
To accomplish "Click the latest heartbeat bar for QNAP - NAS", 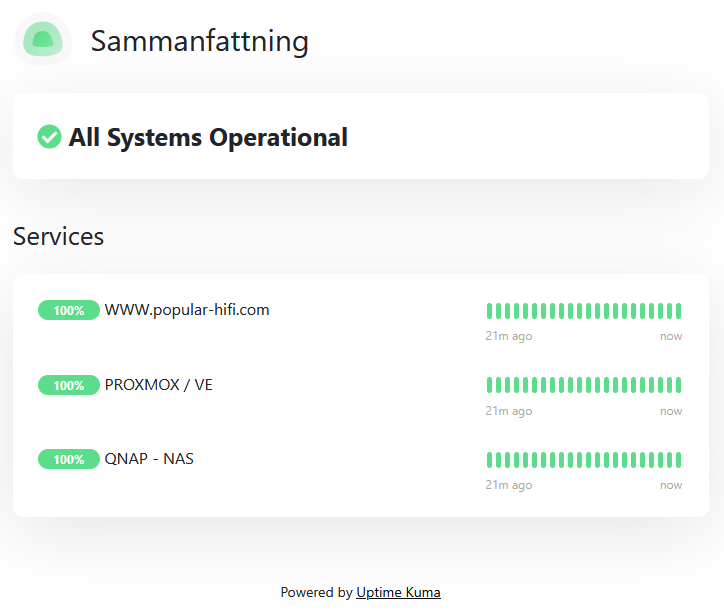I will pos(678,460).
